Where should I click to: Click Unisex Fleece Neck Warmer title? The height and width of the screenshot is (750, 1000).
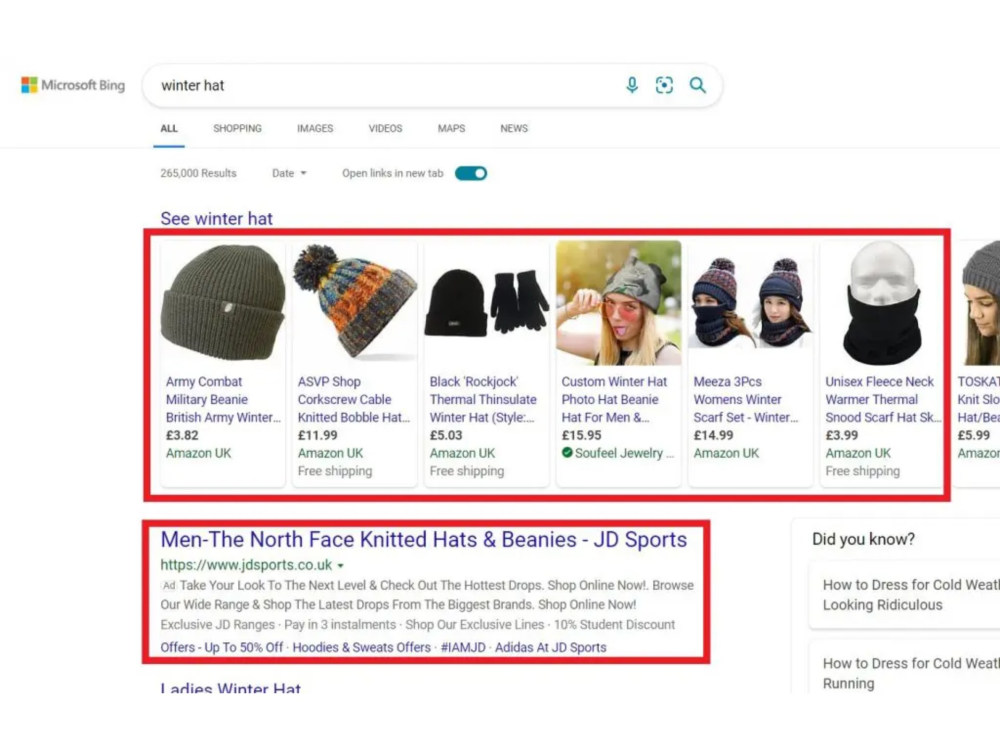pyautogui.click(x=883, y=399)
